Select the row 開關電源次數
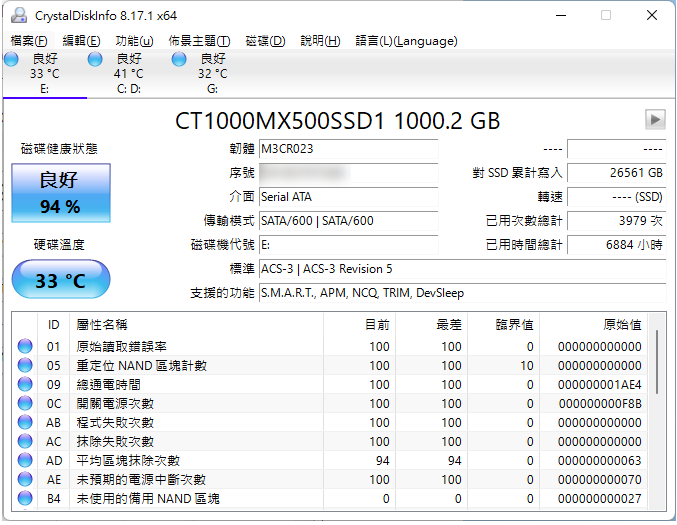Viewport: 677px width, 525px height. [330, 403]
